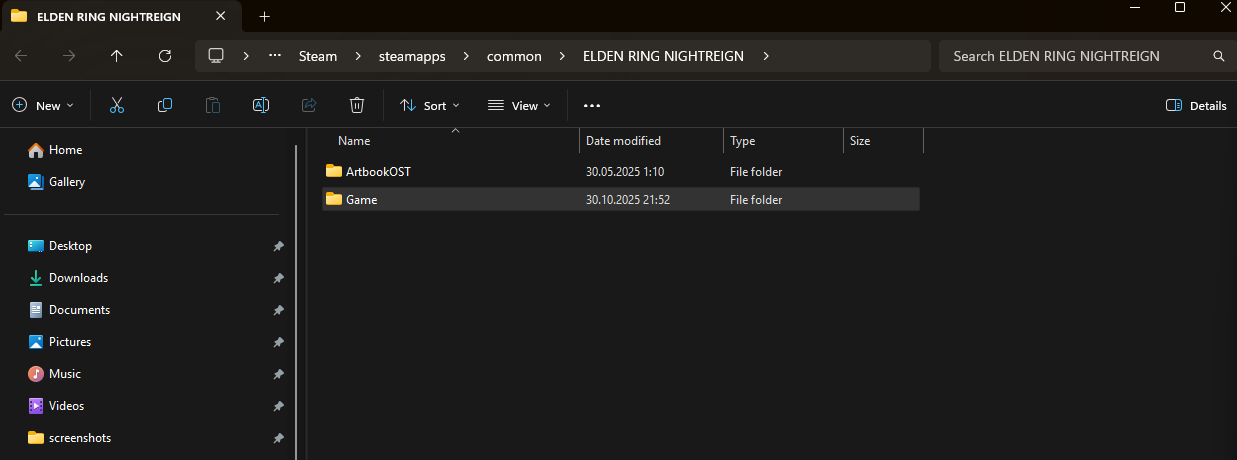Click the Cut scissors icon
The image size is (1237, 460).
[x=117, y=105]
